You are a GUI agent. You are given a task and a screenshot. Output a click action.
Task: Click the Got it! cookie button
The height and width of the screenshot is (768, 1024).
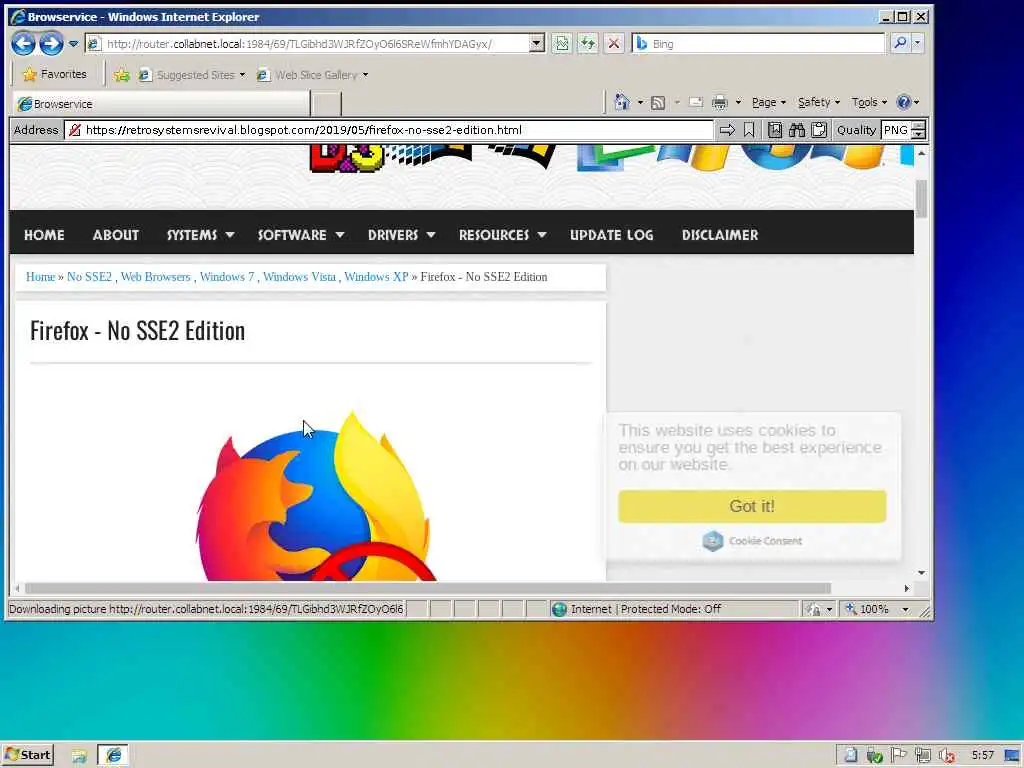tap(752, 506)
